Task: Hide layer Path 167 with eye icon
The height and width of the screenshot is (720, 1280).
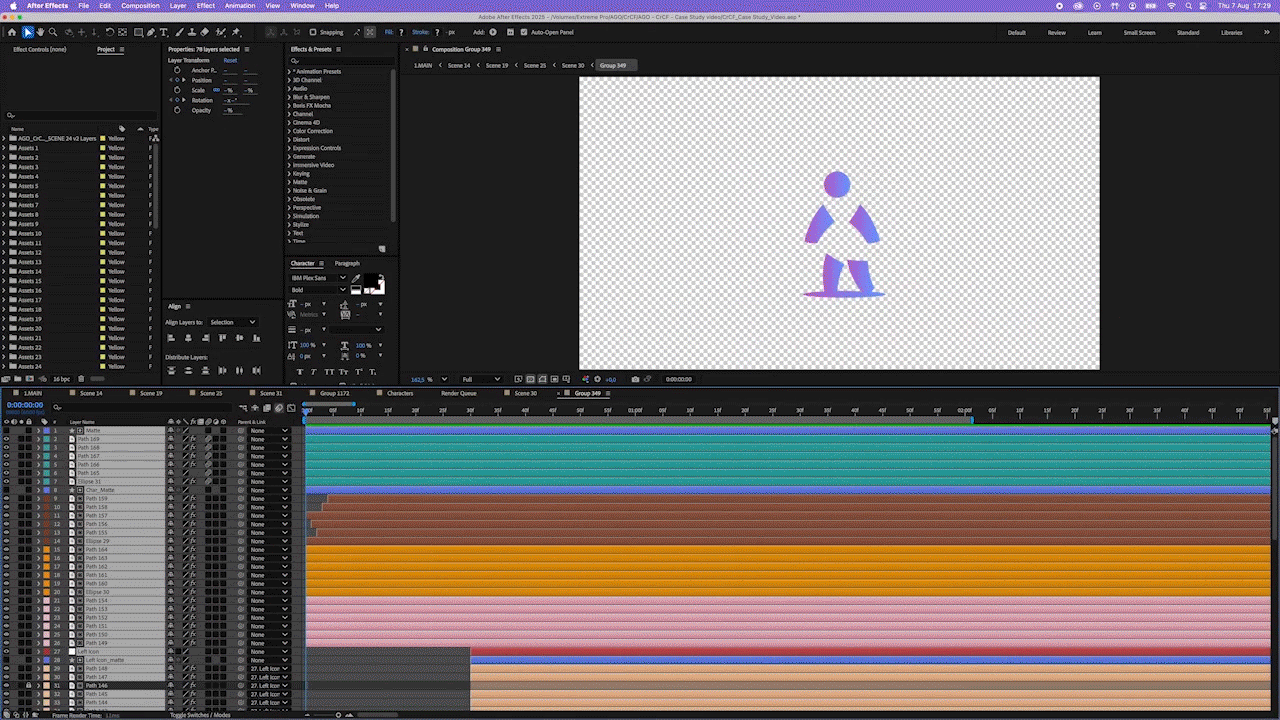Action: [x=6, y=456]
